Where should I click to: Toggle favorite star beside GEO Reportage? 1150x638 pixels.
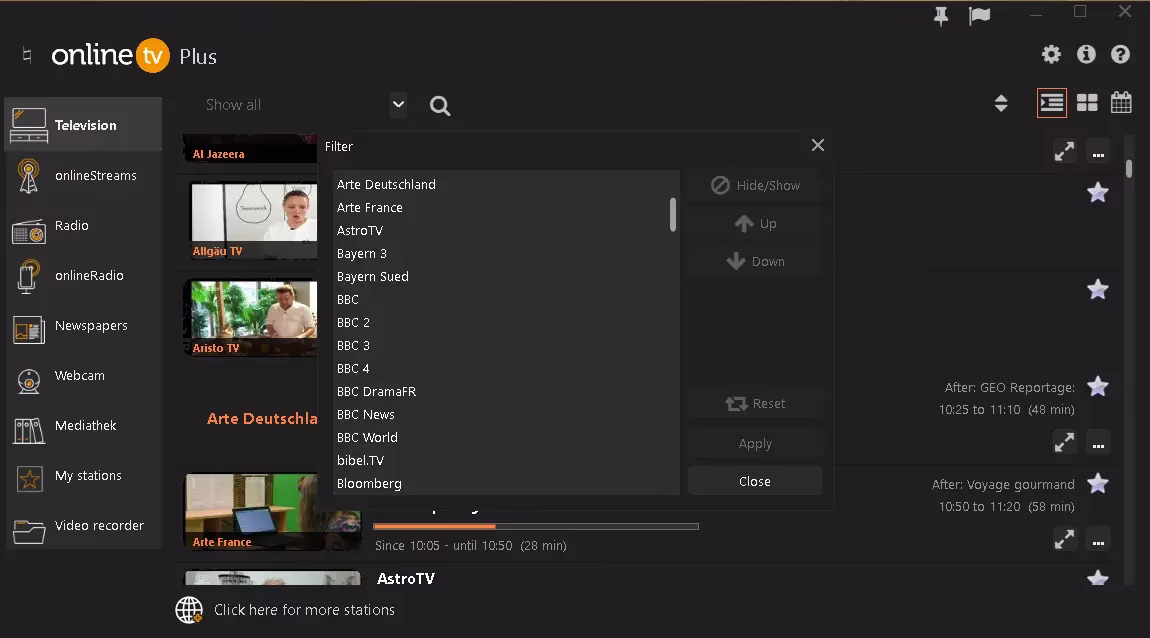coord(1098,386)
